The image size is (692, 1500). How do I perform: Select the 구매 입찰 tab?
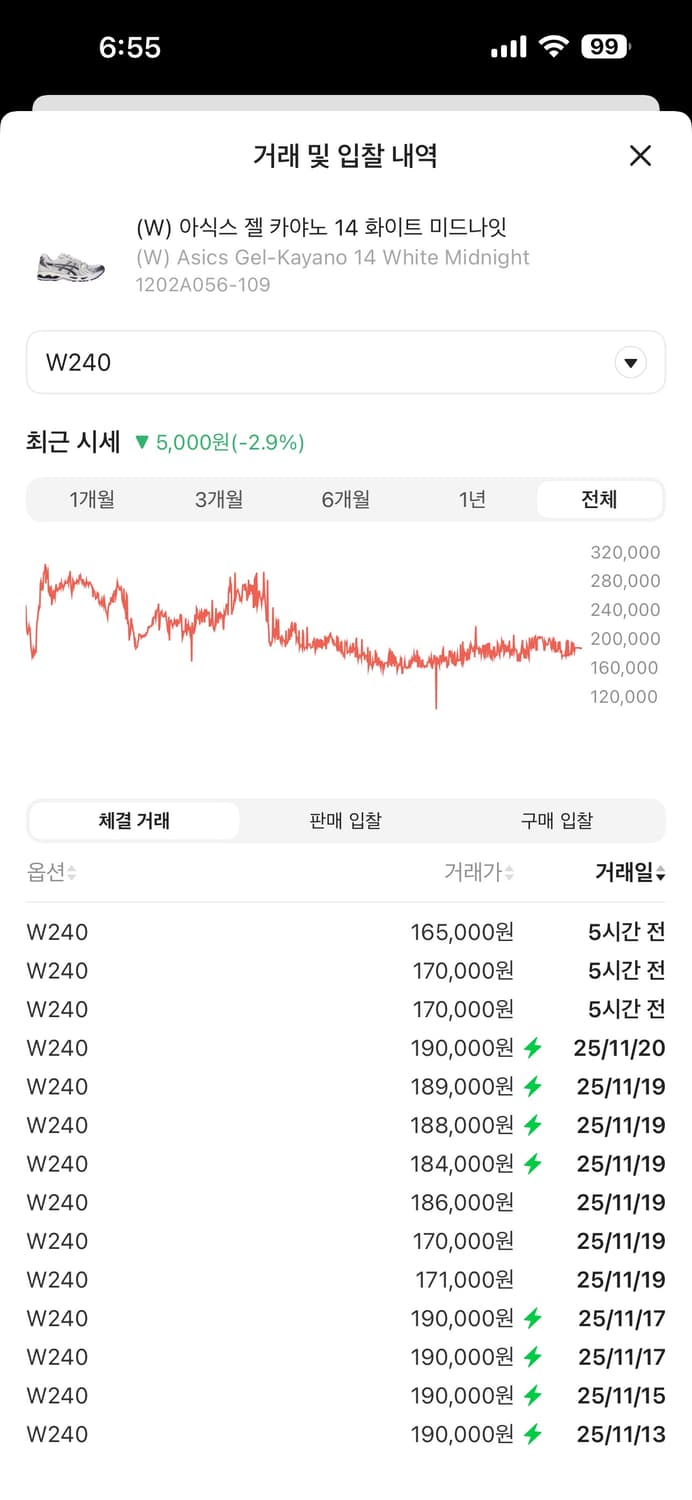557,820
